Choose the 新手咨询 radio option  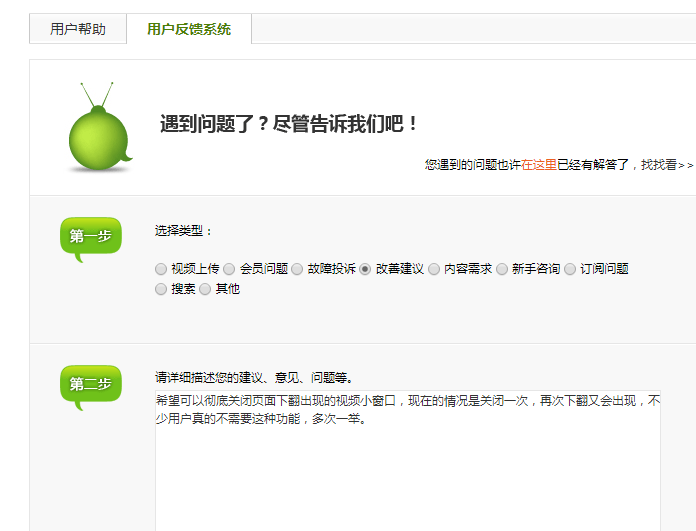click(502, 269)
